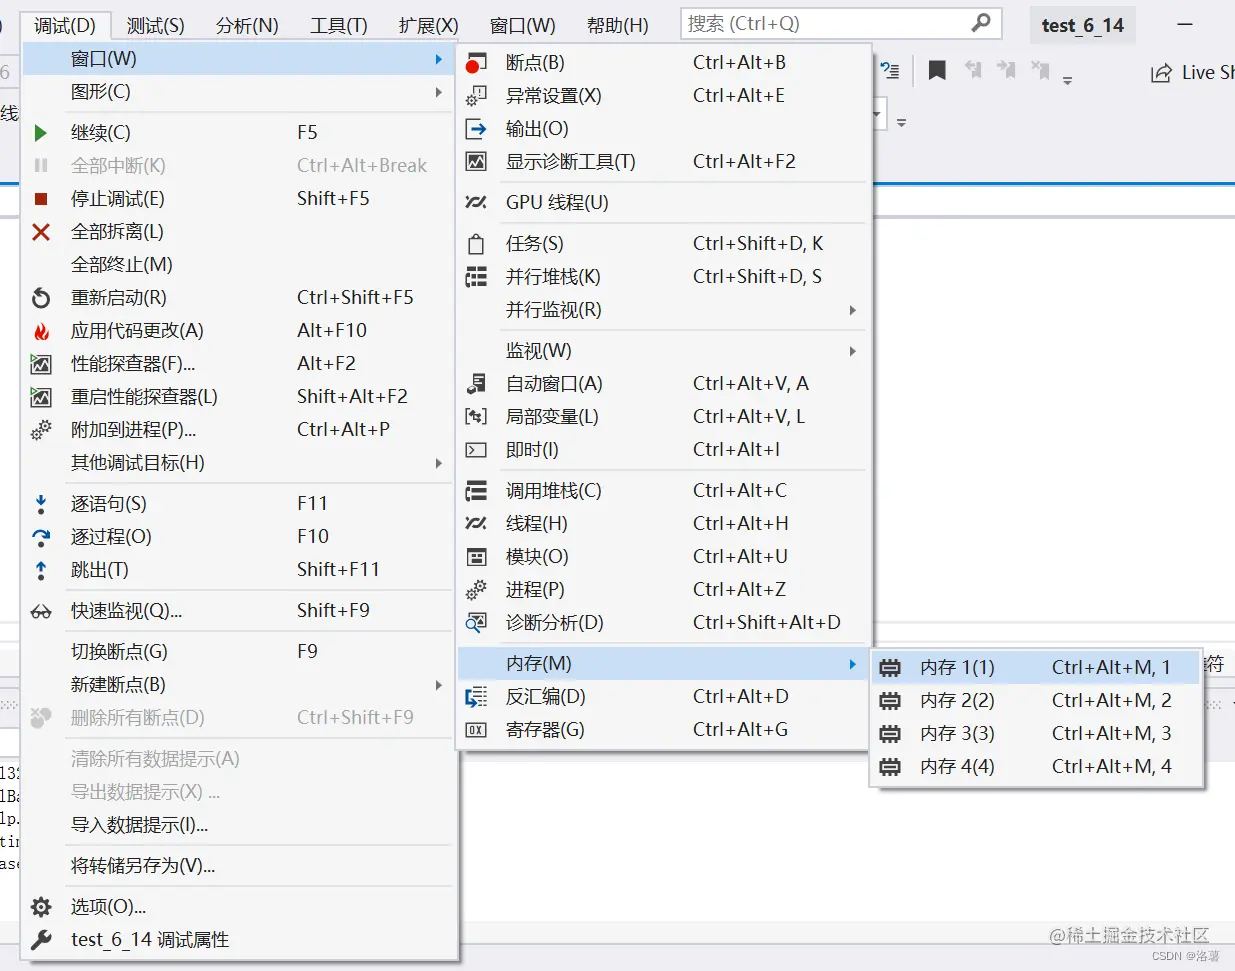This screenshot has width=1235, height=971.
Task: Click the Exception Settings (异常设置) icon
Action: (476, 96)
